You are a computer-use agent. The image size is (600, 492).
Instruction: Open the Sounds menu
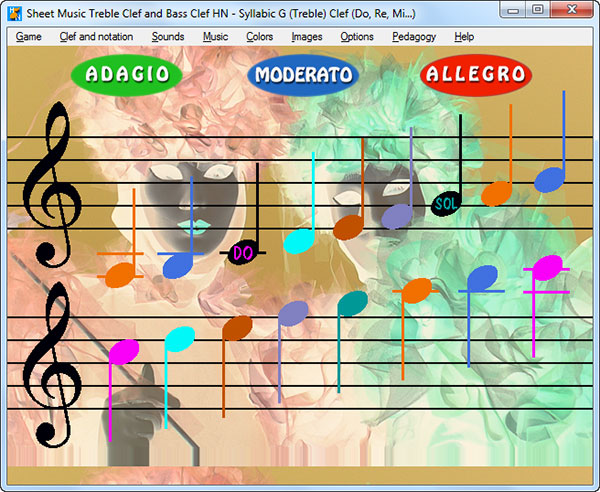click(x=168, y=37)
